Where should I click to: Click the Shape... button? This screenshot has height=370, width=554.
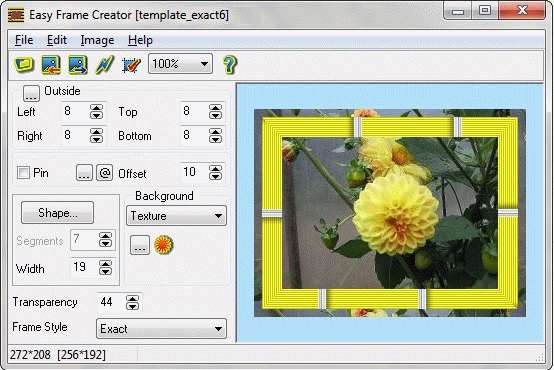click(58, 213)
